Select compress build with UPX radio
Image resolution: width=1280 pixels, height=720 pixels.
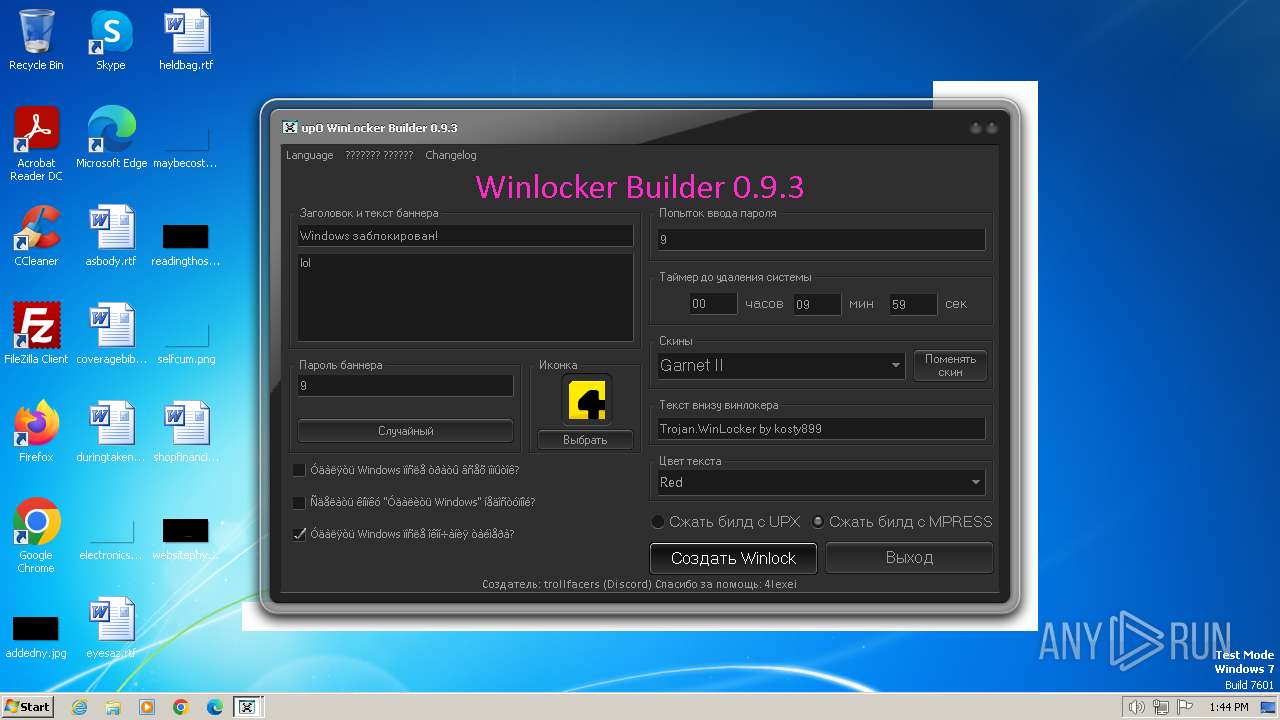tap(658, 522)
